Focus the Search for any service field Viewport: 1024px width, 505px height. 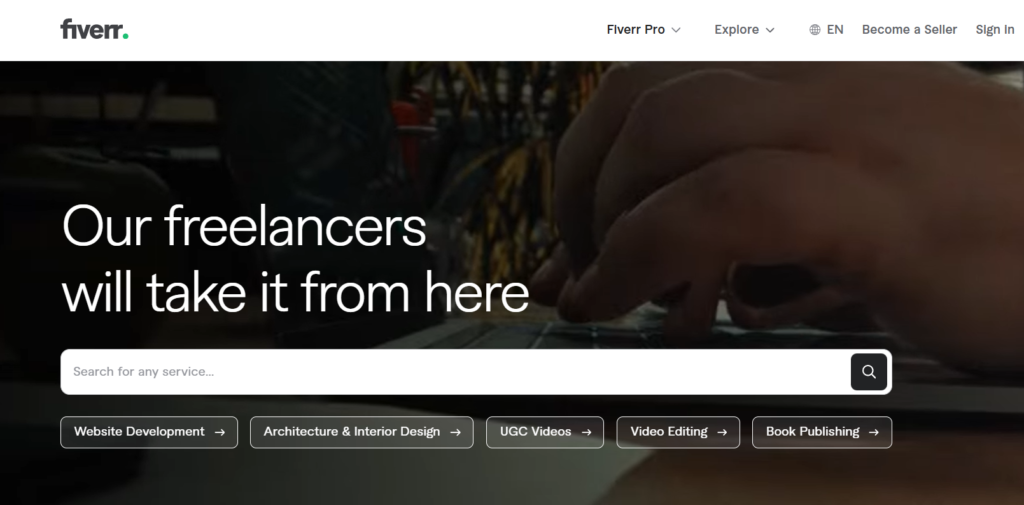pyautogui.click(x=456, y=372)
